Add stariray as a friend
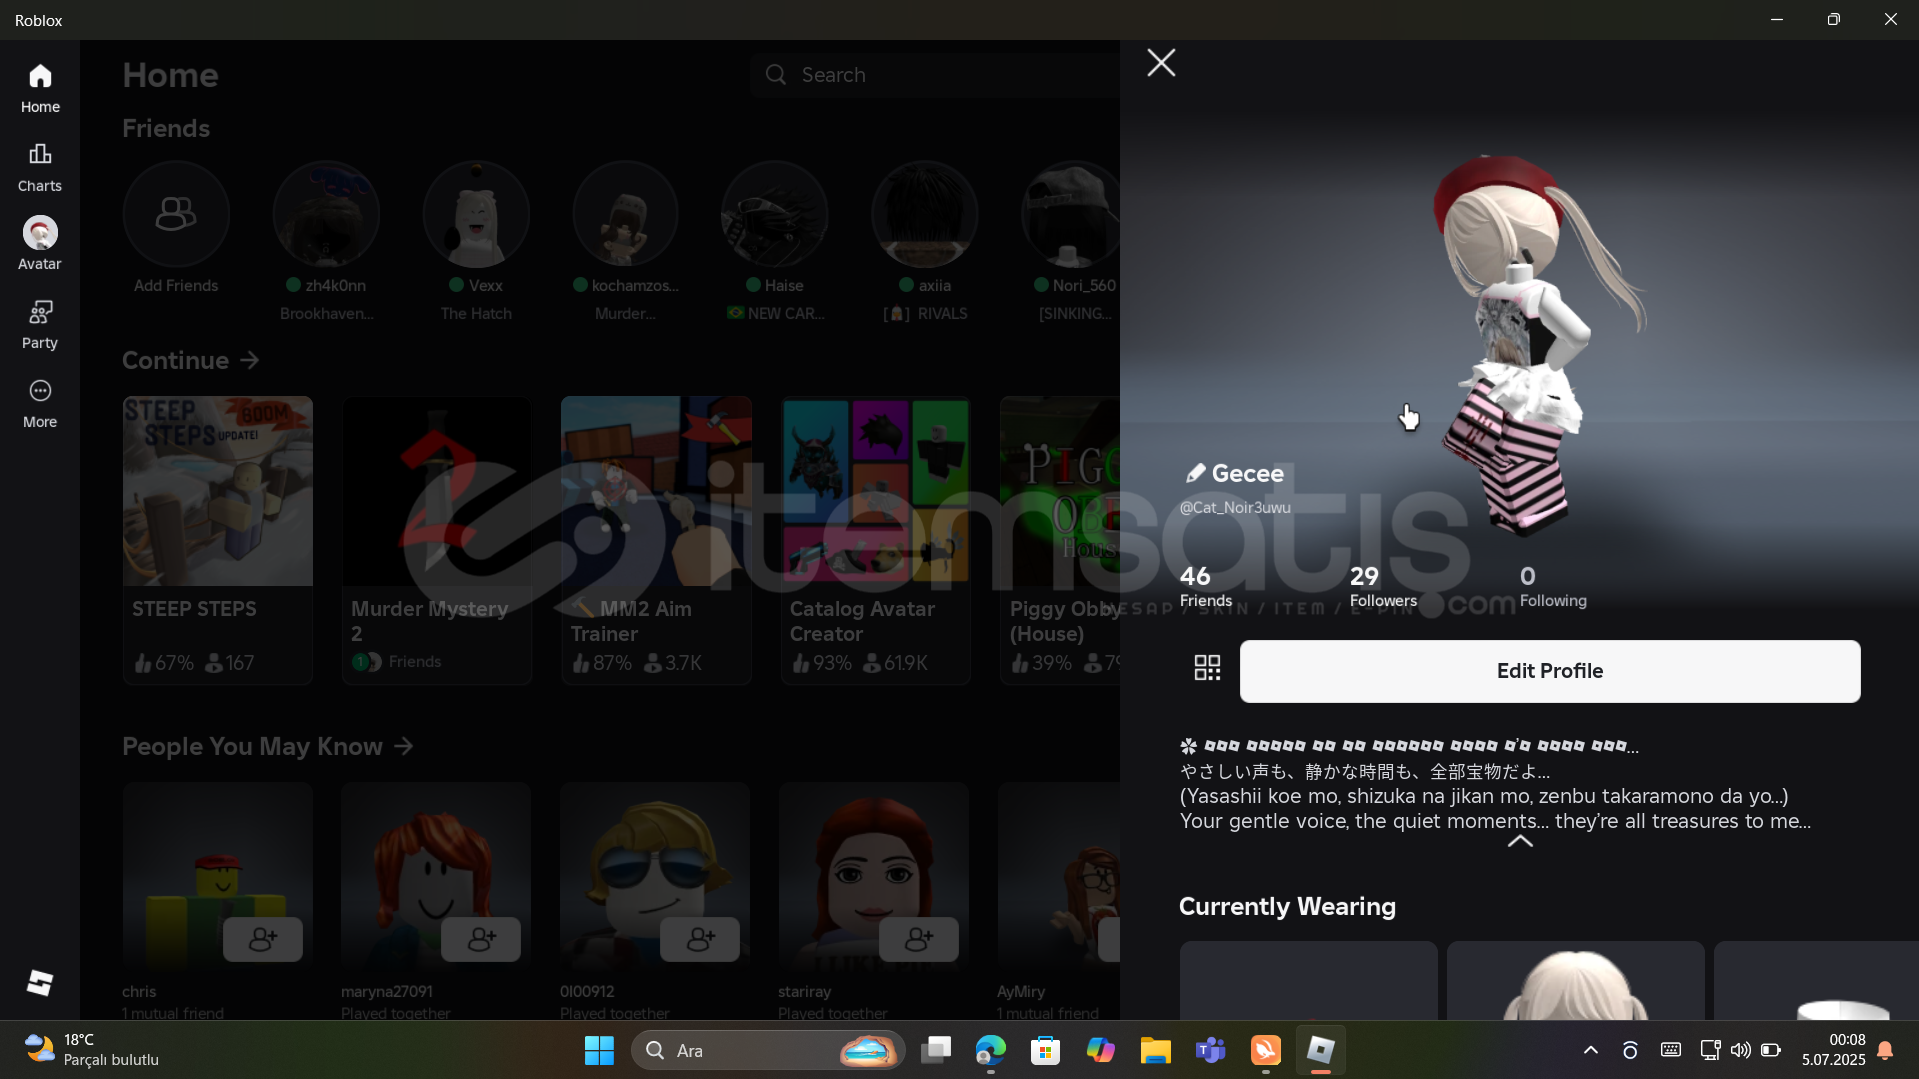Screen dimensions: 1919x1079 (919, 939)
